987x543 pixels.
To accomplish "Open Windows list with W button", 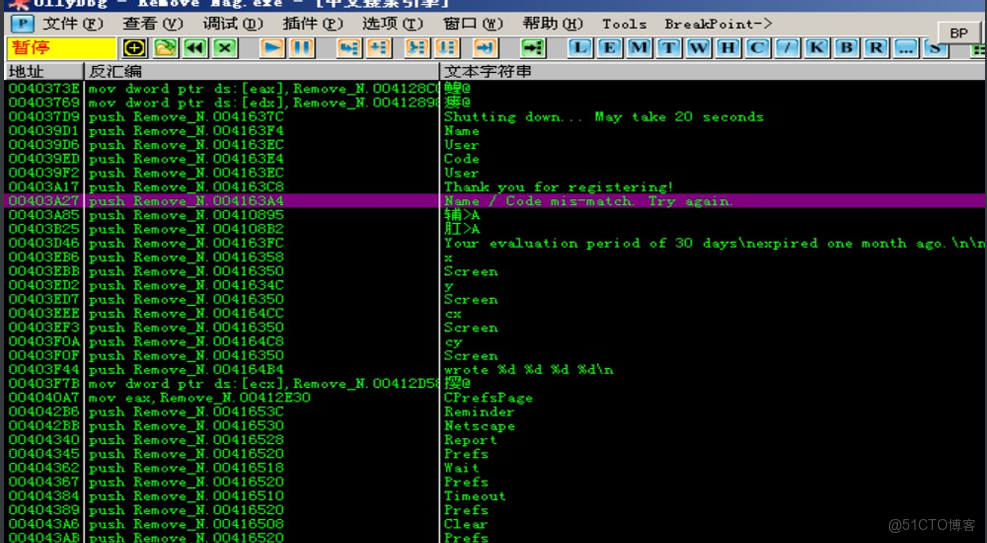I will click(x=698, y=48).
